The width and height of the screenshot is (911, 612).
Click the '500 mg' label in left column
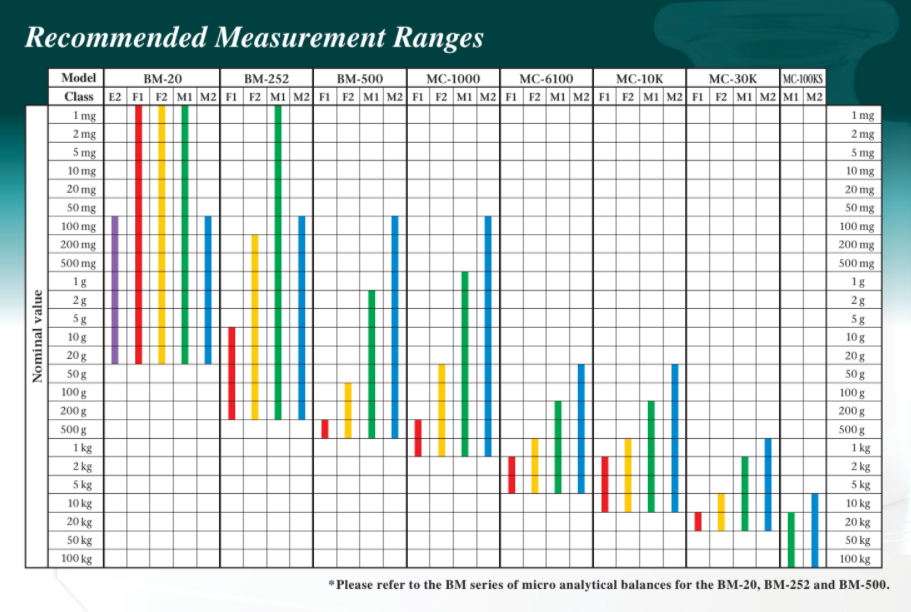[x=78, y=263]
